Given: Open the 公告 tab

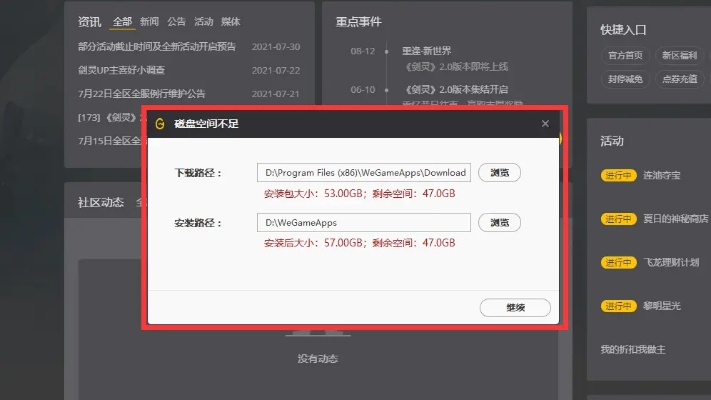Looking at the screenshot, I should 177,21.
